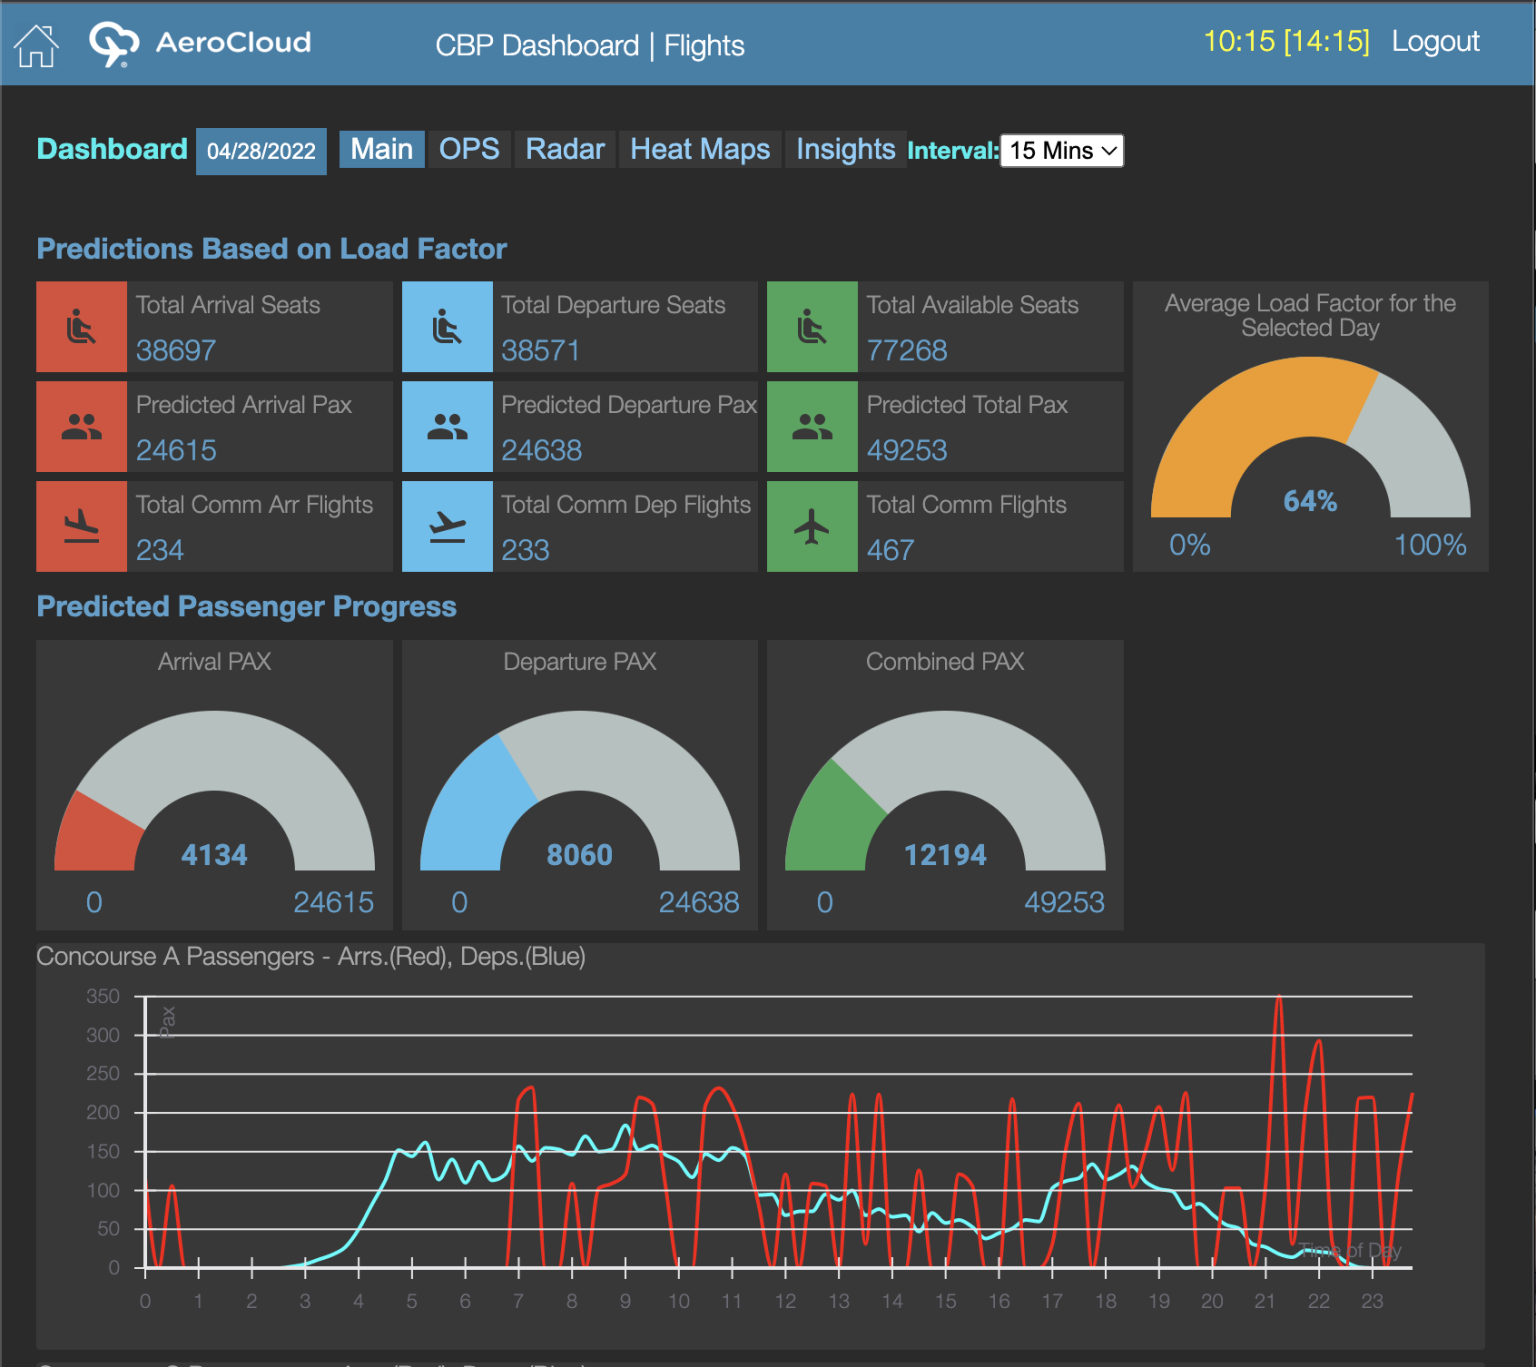Open the Insights tab
This screenshot has height=1367, width=1536.
click(845, 149)
